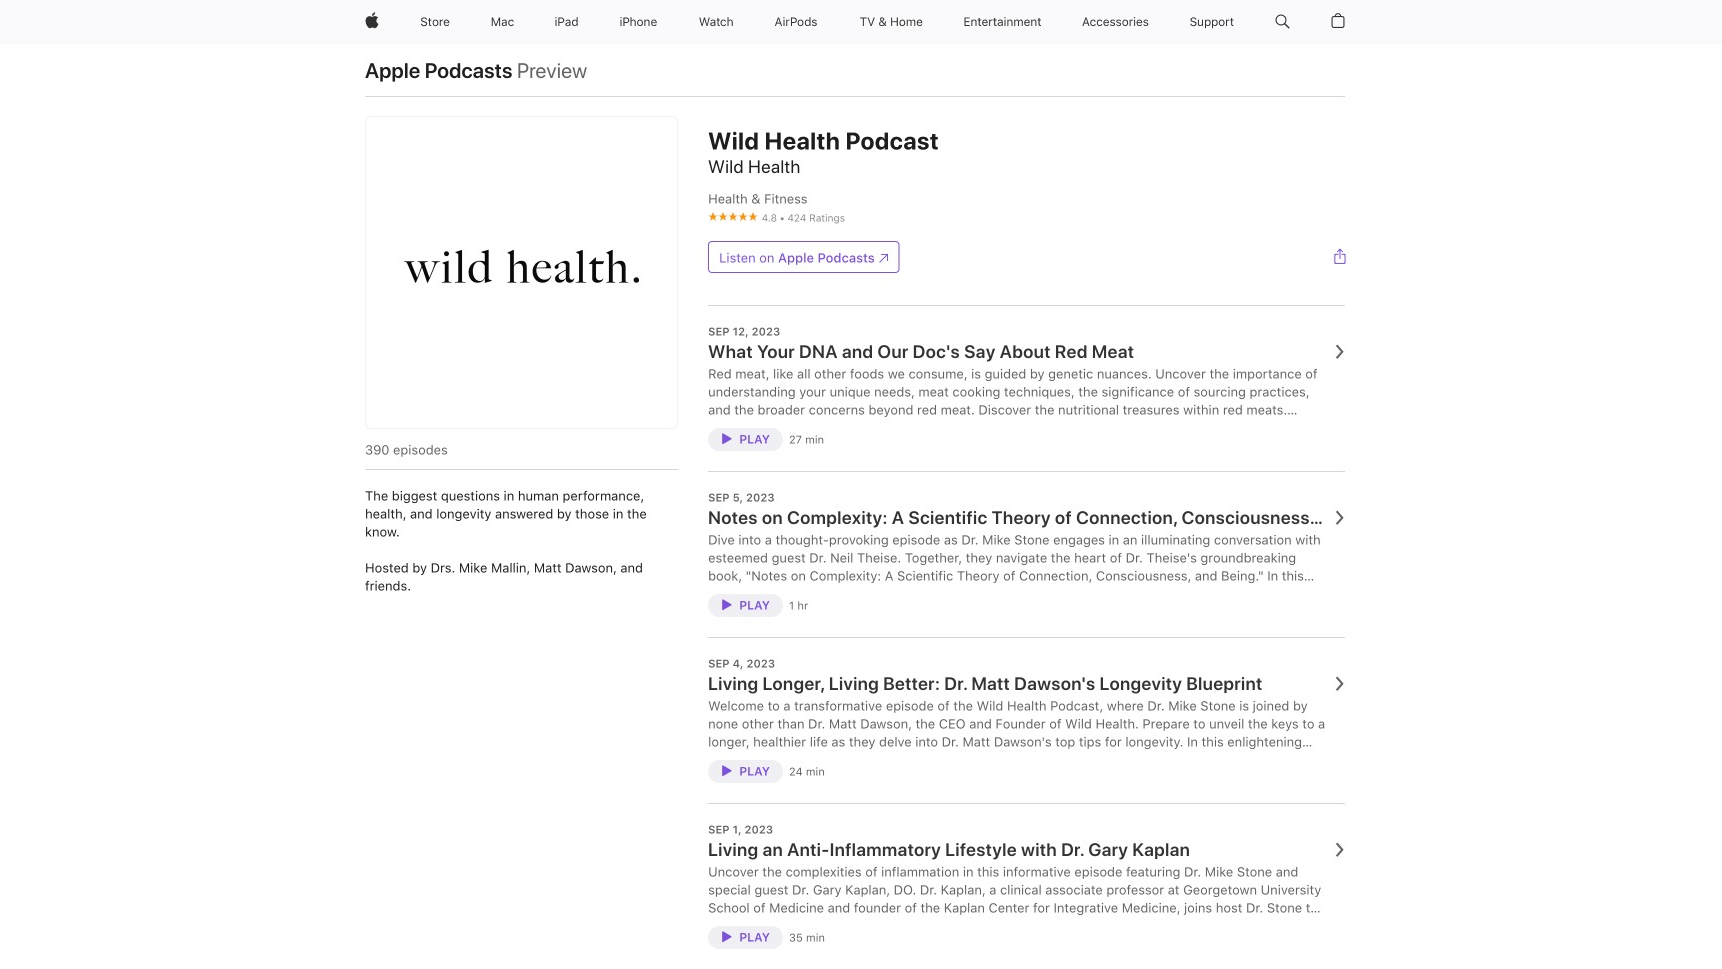Viewport: 1722px width, 969px height.
Task: Click Listen on Apple Podcasts button
Action: point(803,257)
